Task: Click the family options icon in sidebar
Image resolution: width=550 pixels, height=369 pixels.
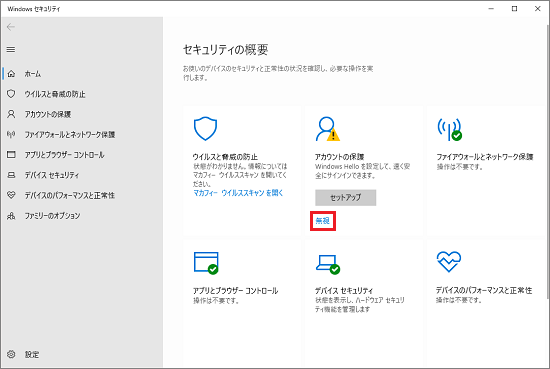Action: (11, 215)
